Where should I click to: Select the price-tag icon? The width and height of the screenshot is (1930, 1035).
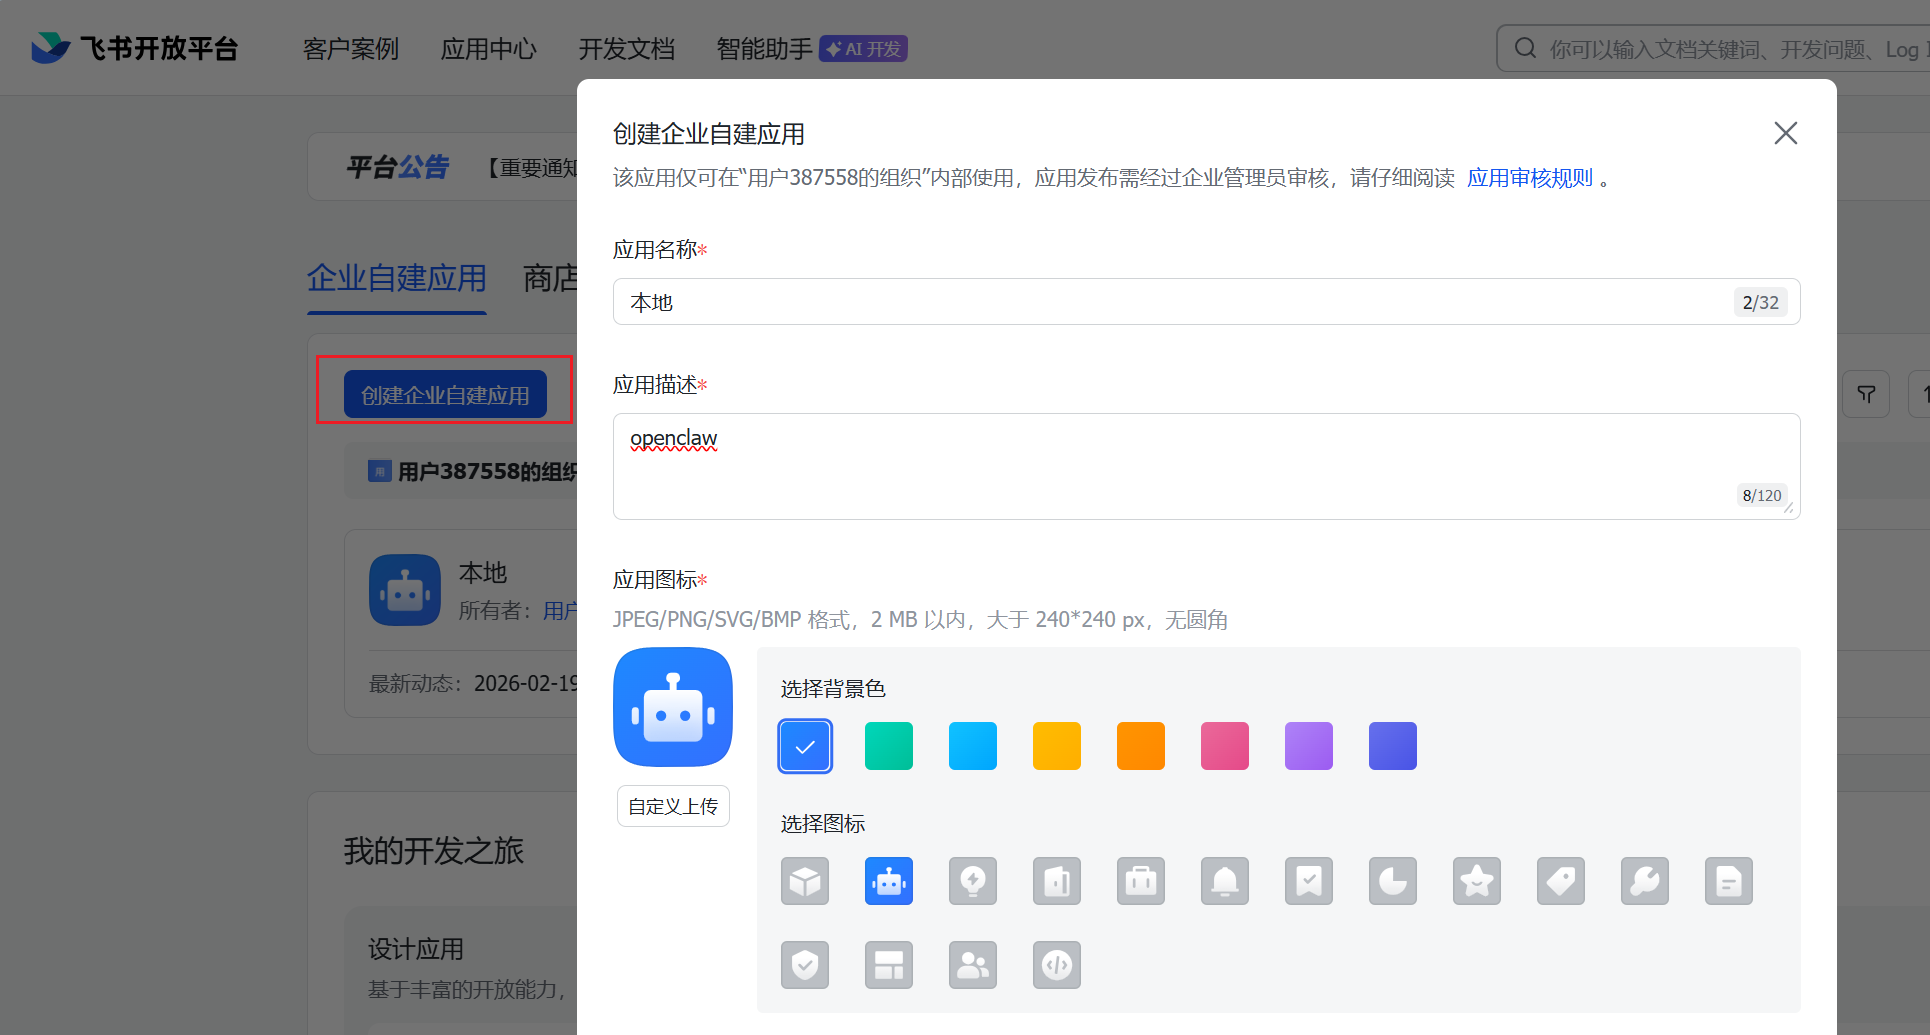[x=1561, y=881]
